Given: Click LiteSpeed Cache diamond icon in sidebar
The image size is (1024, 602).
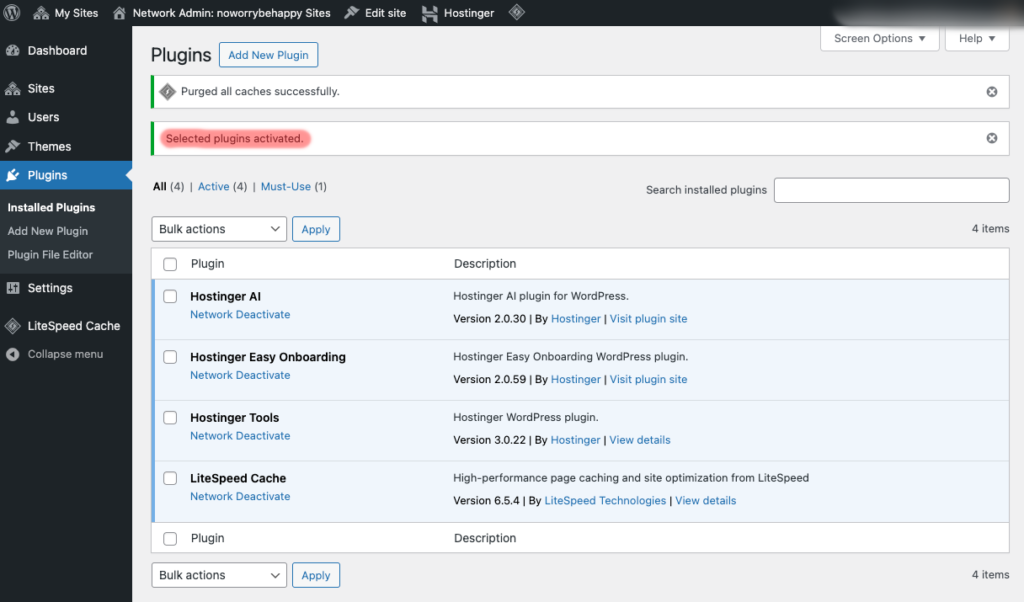Looking at the screenshot, I should pos(13,326).
